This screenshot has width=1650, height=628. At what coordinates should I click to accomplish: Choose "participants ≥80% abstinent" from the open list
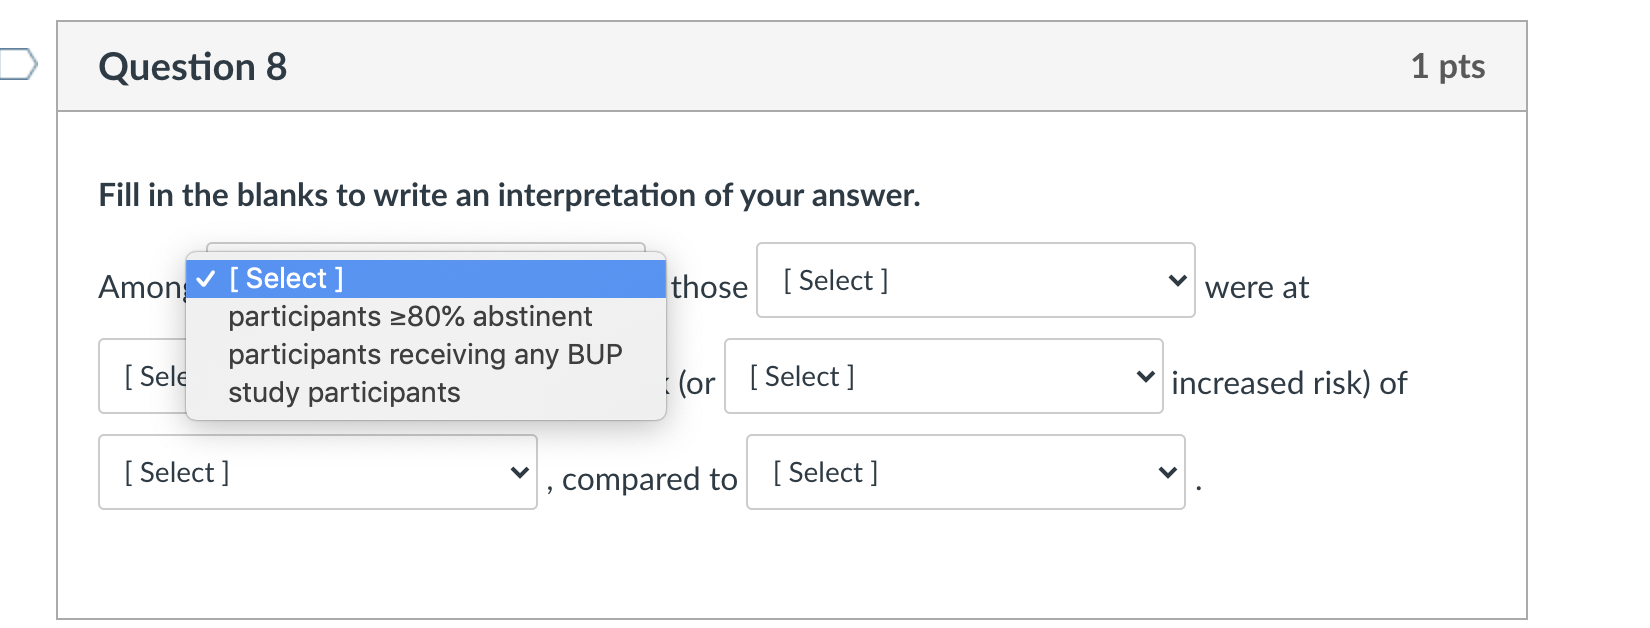point(410,317)
